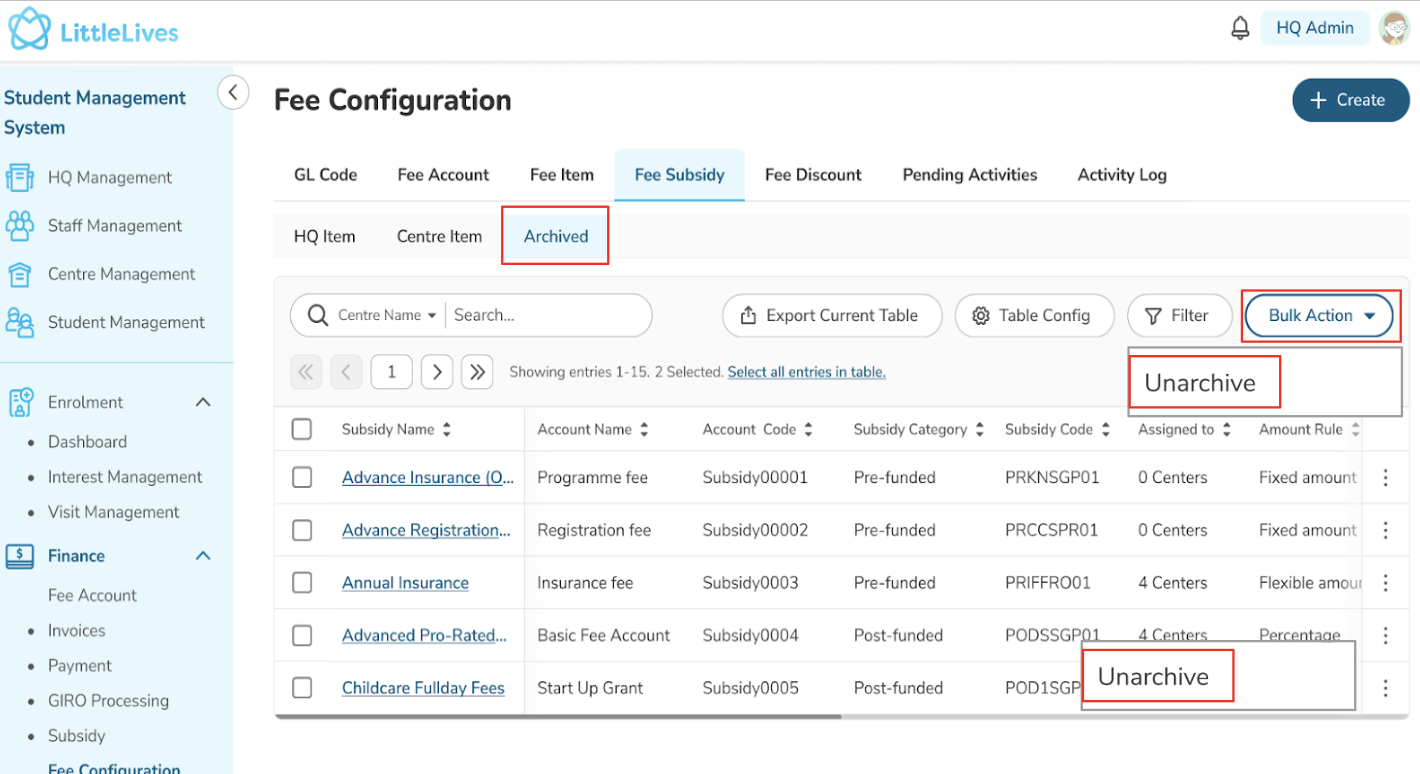Screen dimensions: 1420x774
Task: Tick the checkbox for Annual Insurance row
Action: pos(302,583)
